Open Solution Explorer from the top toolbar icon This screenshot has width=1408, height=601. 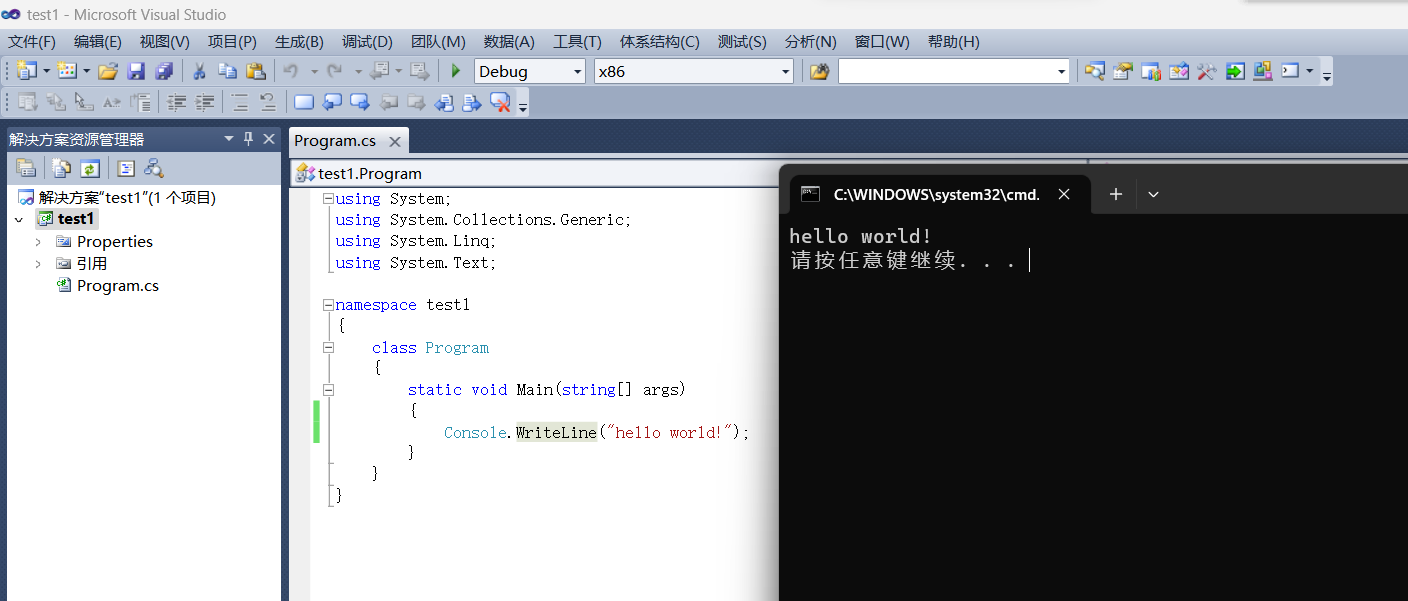(1095, 71)
